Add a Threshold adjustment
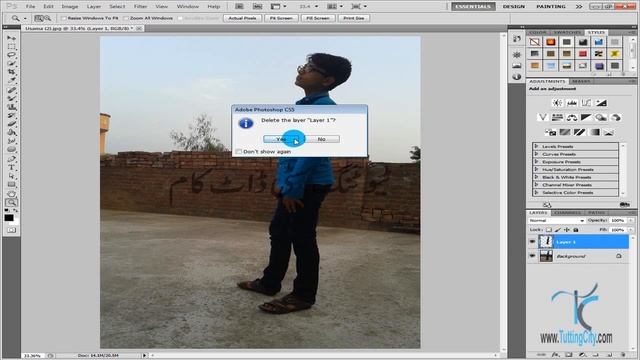The height and width of the screenshot is (360, 640). point(580,132)
